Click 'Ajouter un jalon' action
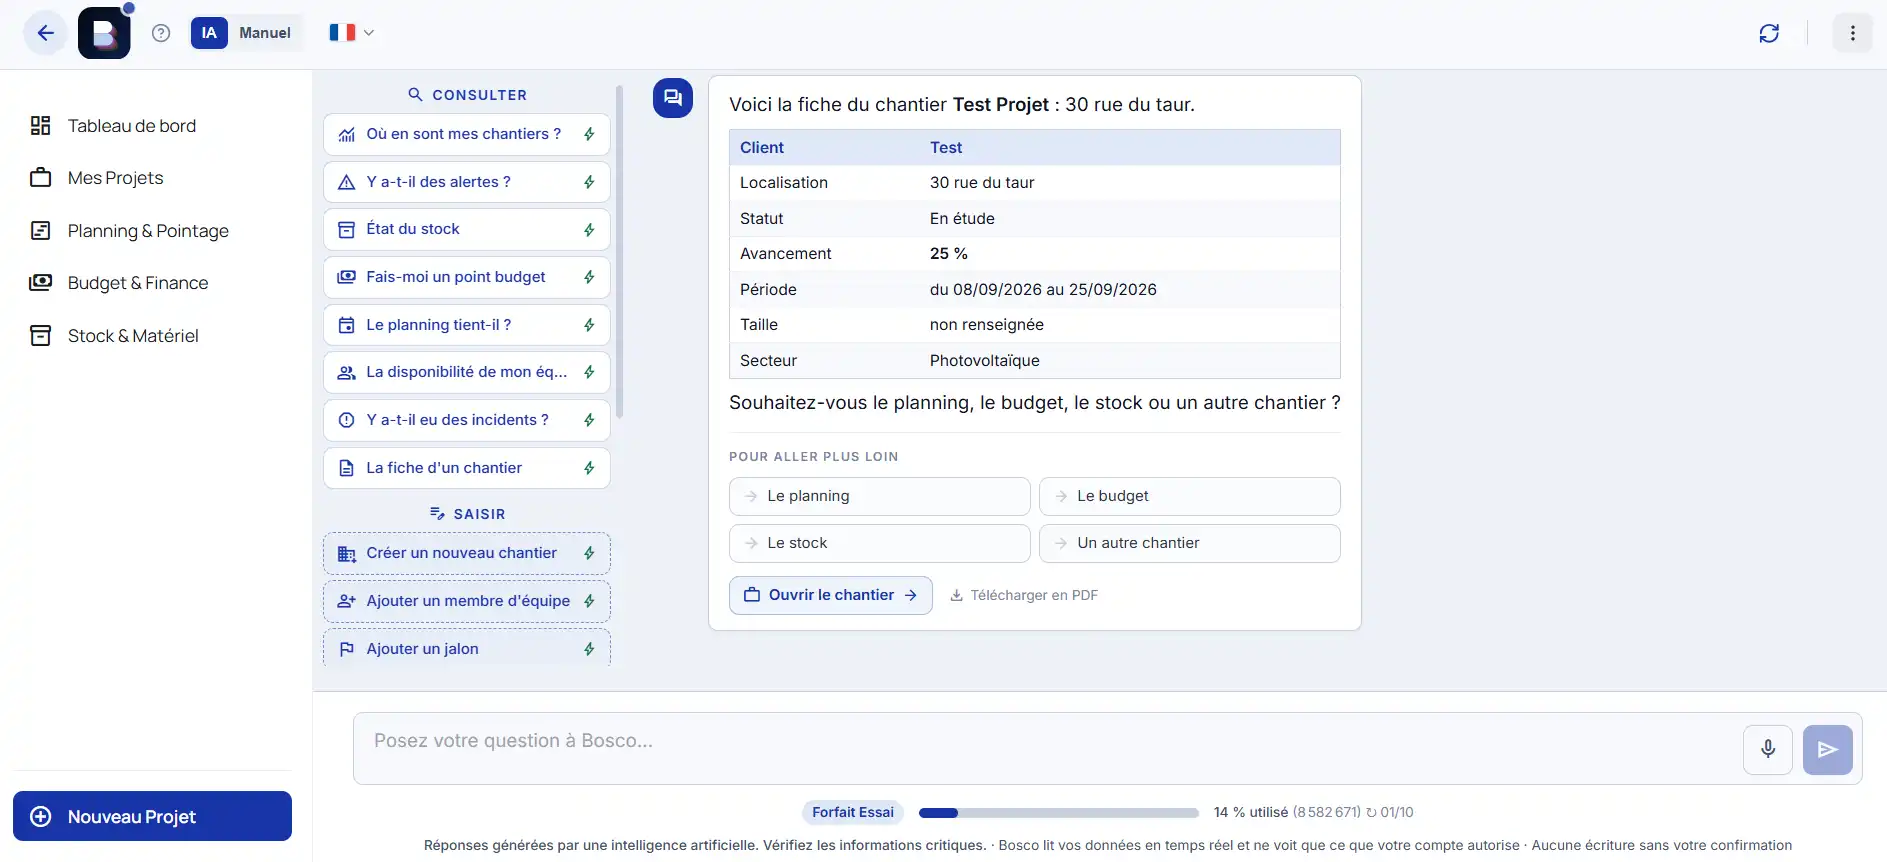1887x862 pixels. tap(467, 648)
